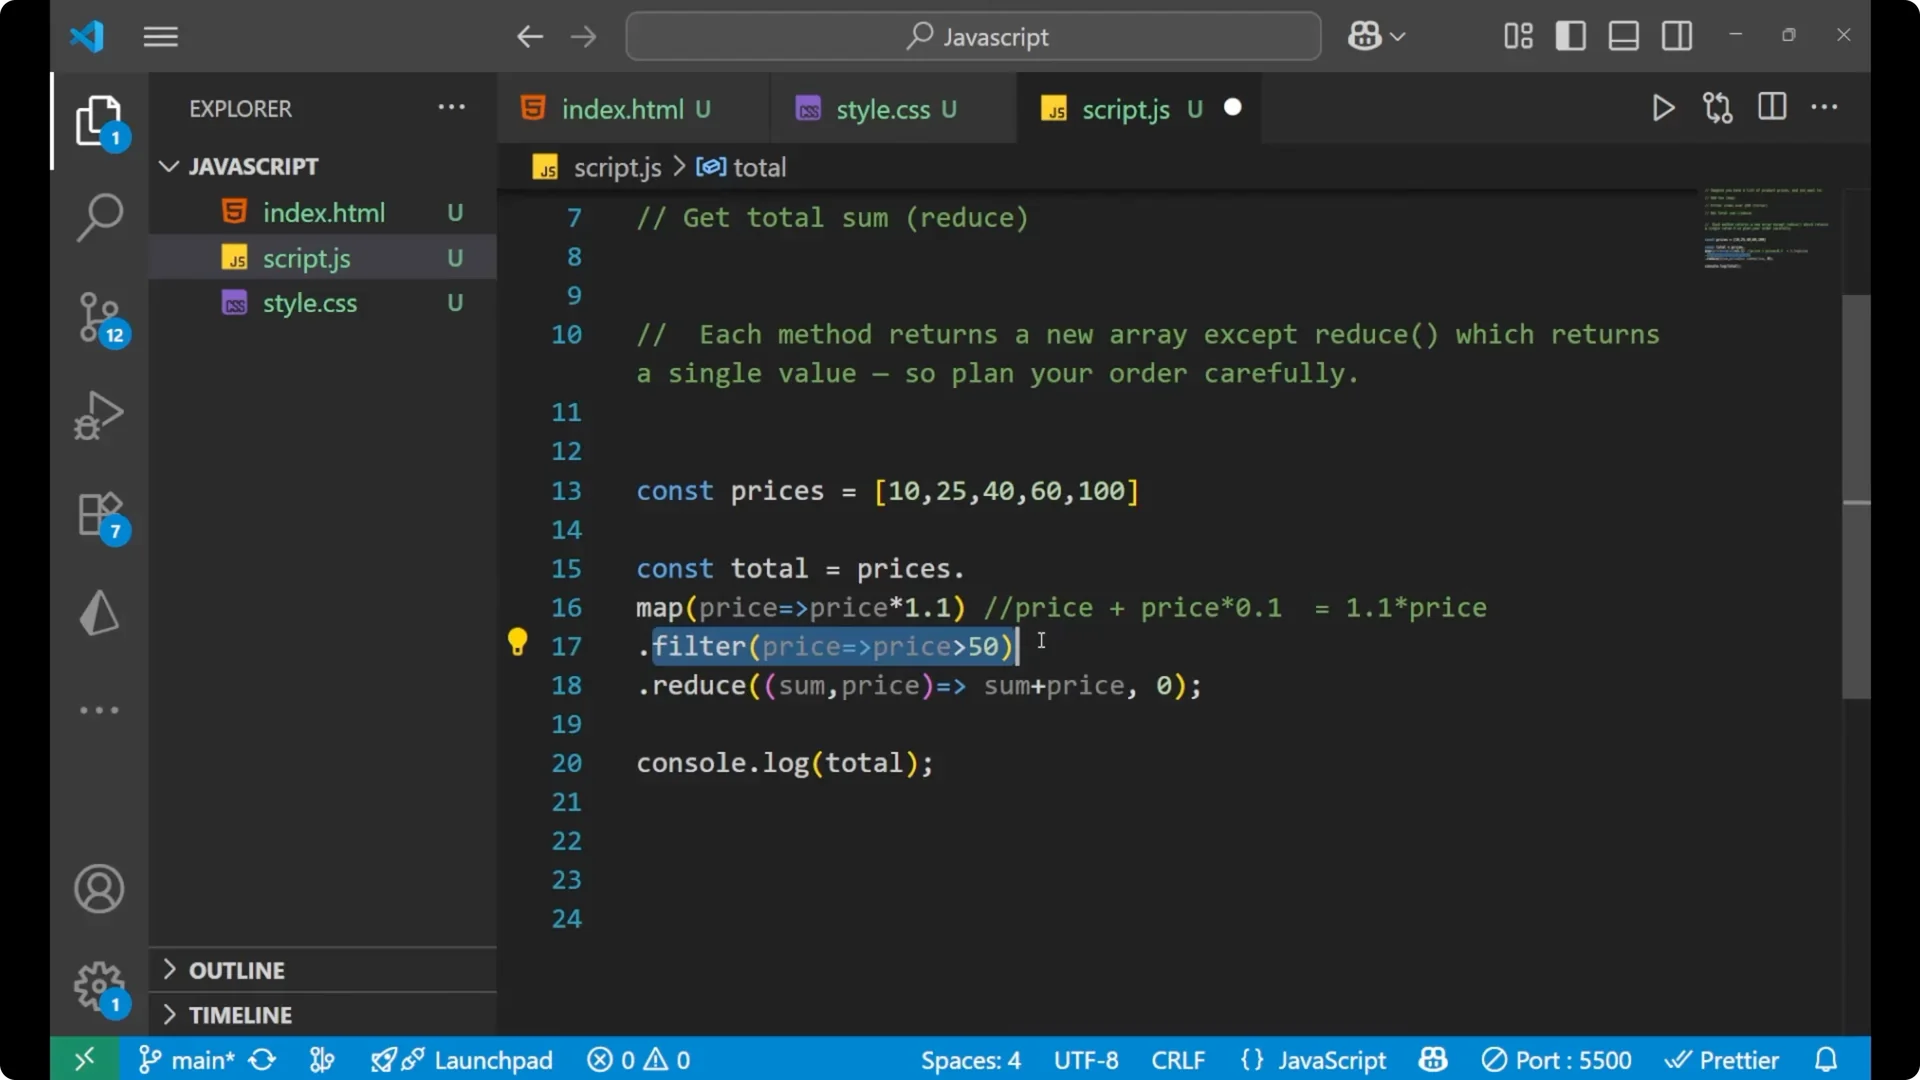Open the Source Control view
Screen dimensions: 1920x1080
pyautogui.click(x=99, y=316)
